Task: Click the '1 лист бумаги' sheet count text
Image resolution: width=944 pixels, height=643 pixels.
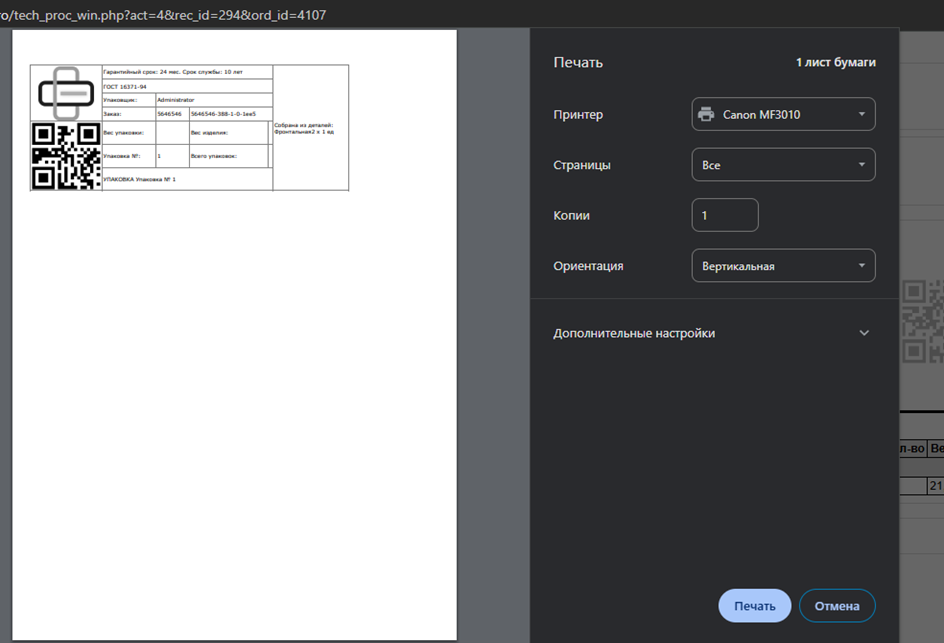Action: (835, 62)
